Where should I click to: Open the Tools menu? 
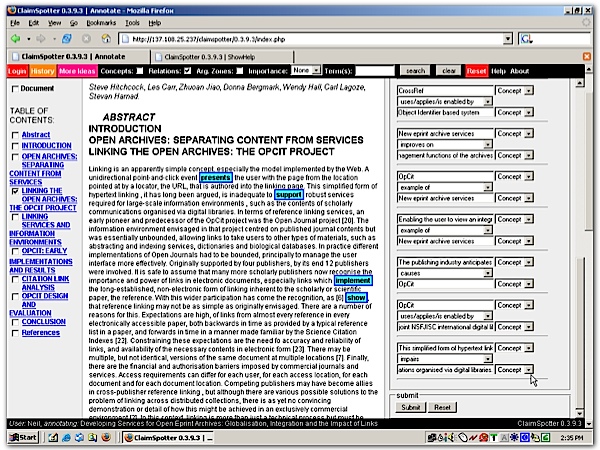pyautogui.click(x=132, y=23)
